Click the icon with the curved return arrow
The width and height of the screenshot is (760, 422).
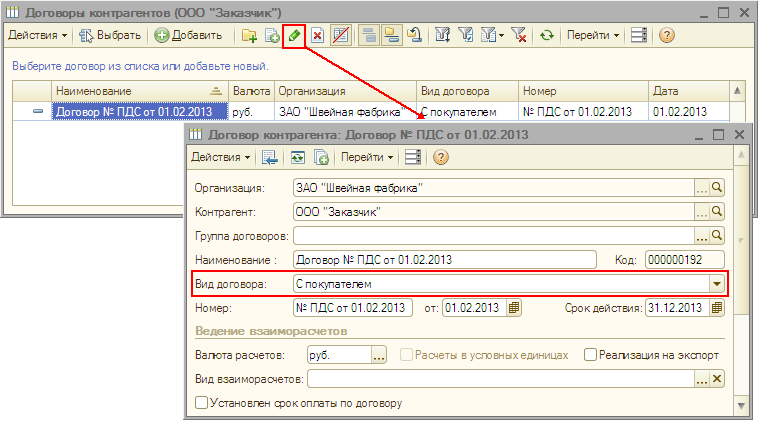pos(415,35)
